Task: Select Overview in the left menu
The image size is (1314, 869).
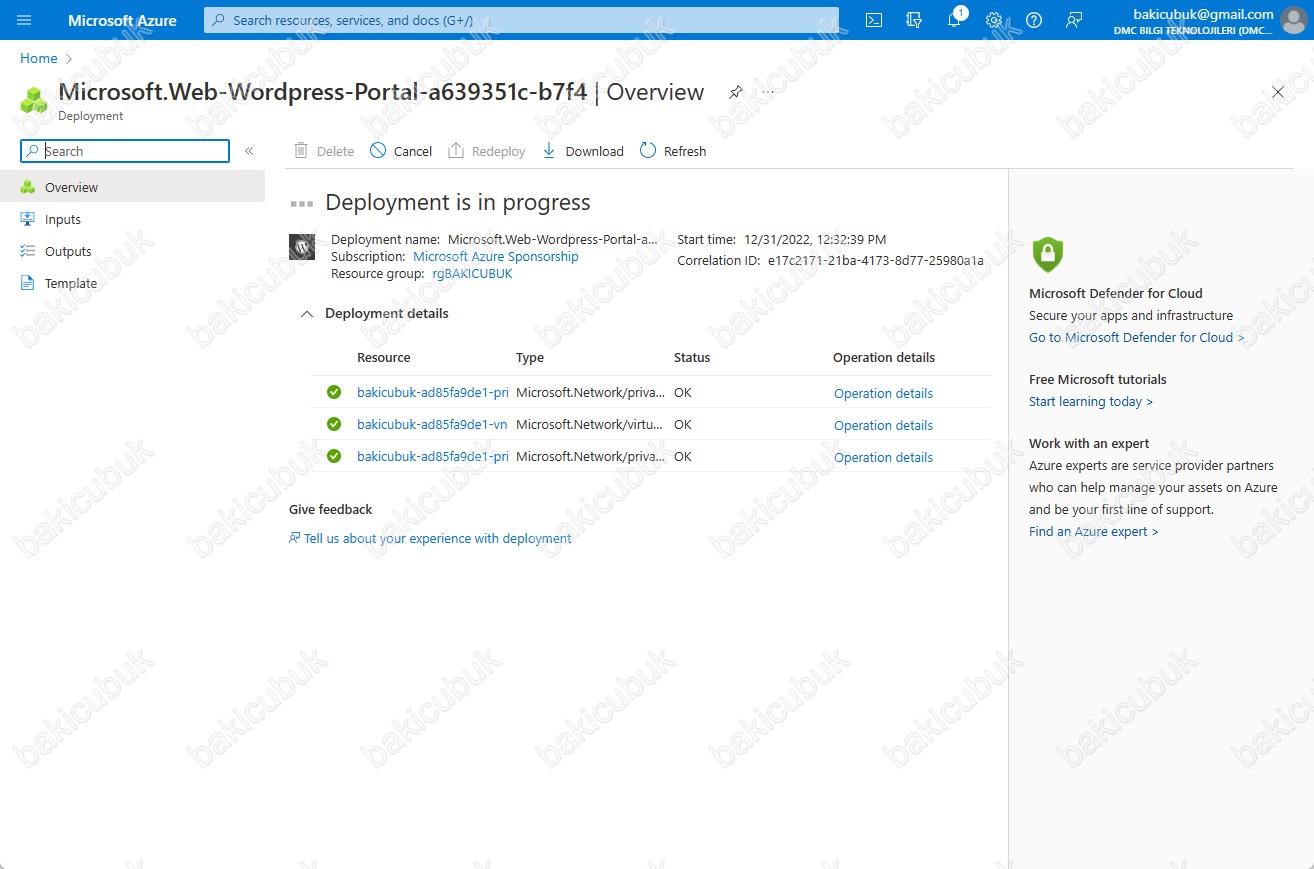Action: coord(132,187)
